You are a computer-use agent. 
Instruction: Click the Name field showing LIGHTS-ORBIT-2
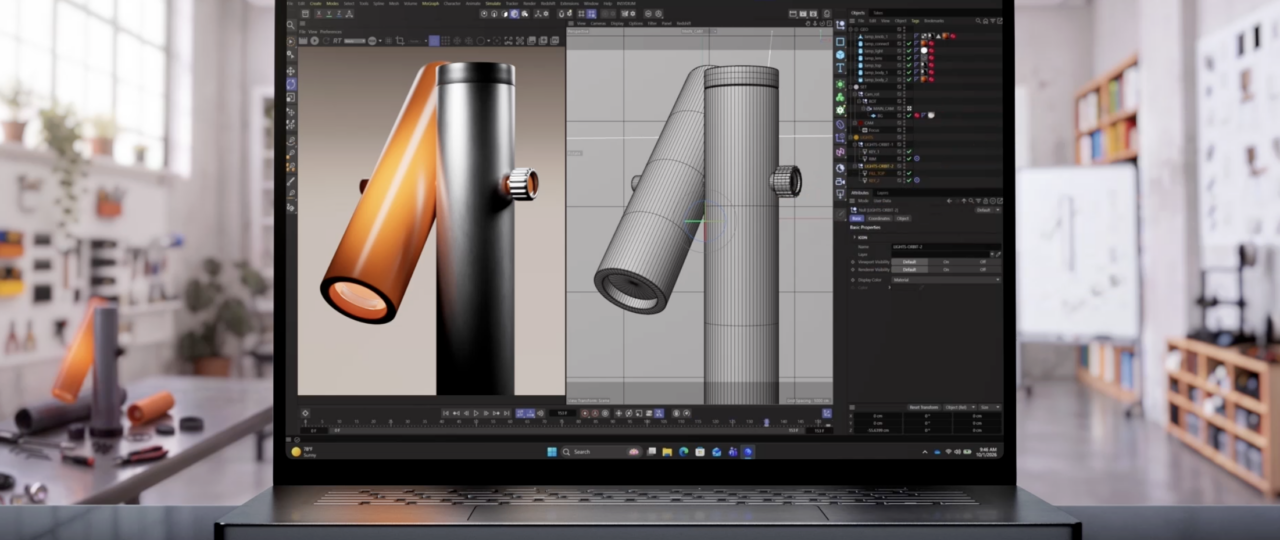click(947, 247)
